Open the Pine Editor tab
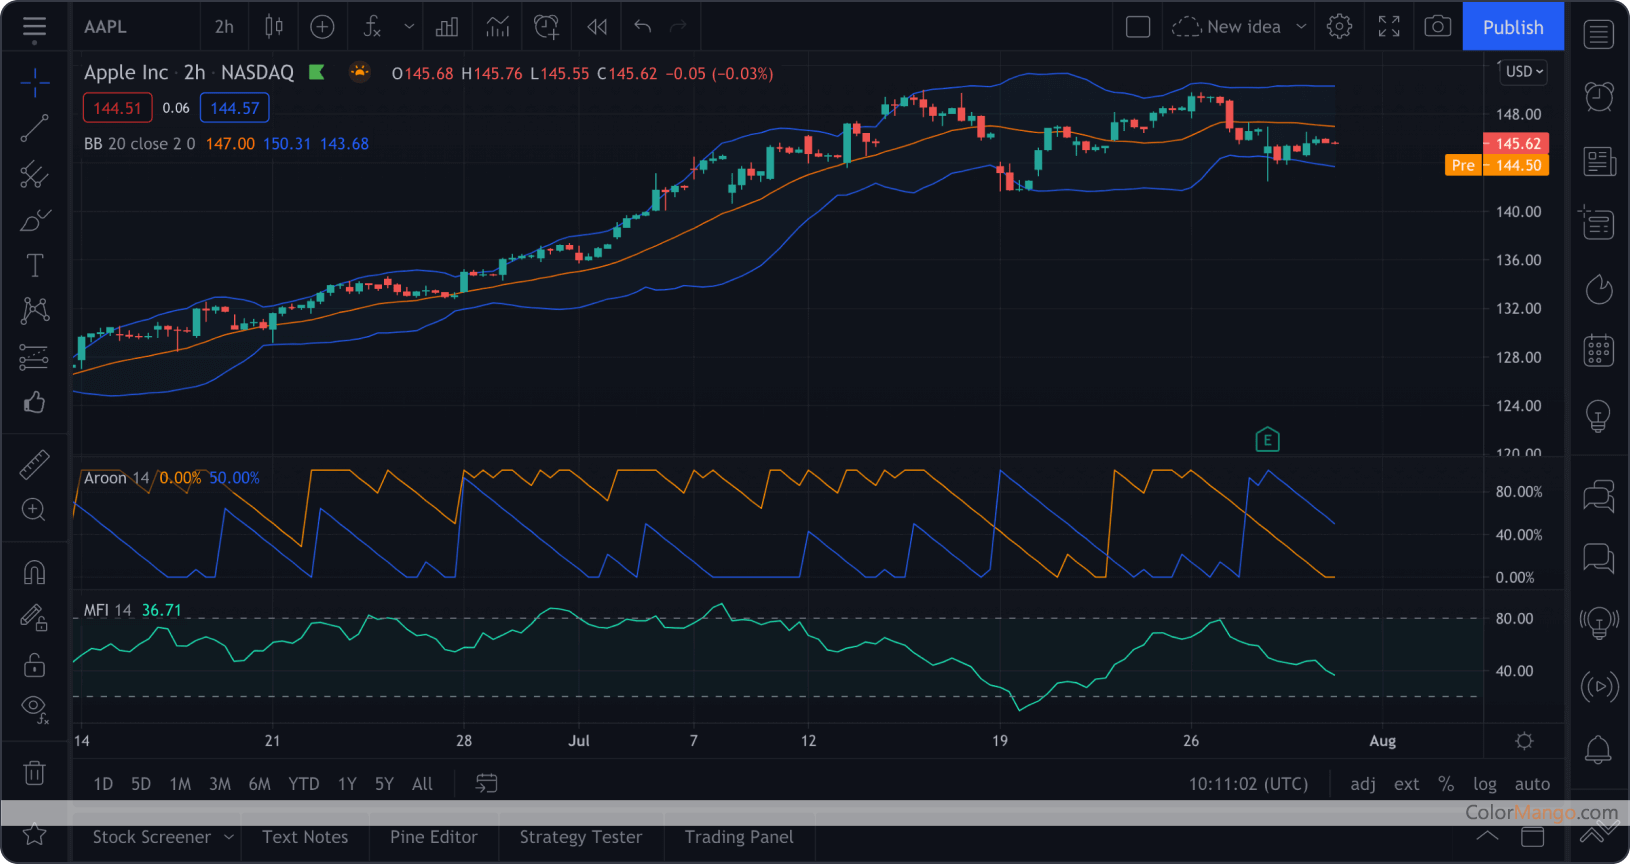Image resolution: width=1630 pixels, height=864 pixels. [x=433, y=837]
